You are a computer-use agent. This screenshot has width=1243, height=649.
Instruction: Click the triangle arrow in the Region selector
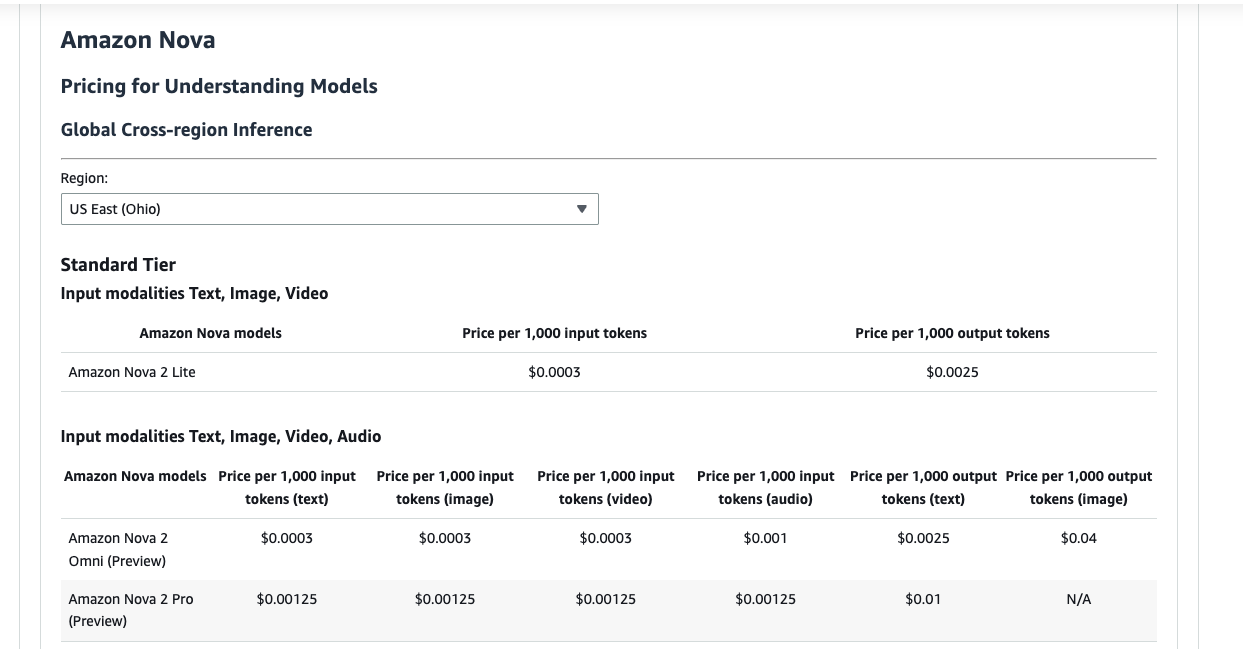pos(582,209)
